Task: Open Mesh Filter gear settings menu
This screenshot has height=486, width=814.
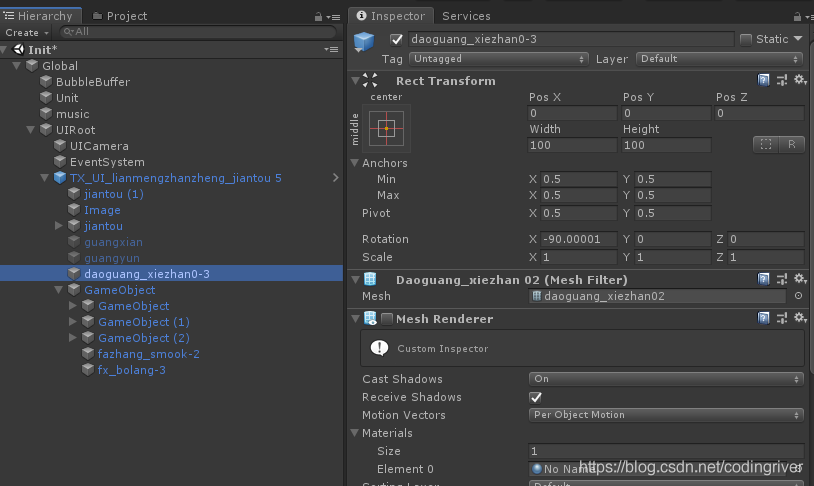Action: [x=800, y=279]
